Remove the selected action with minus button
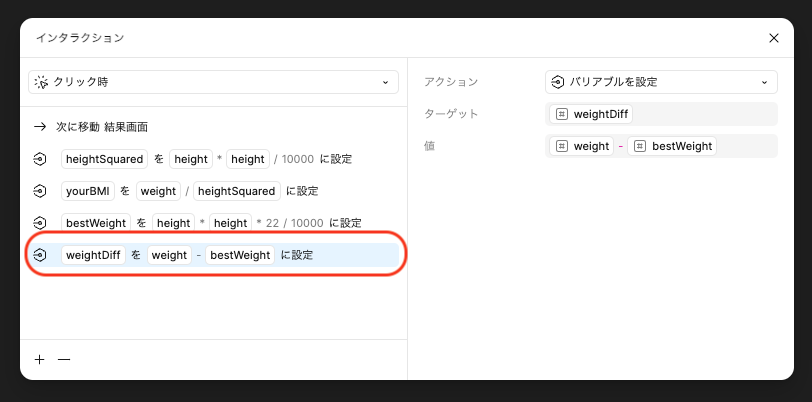Viewport: 812px width, 402px height. click(64, 360)
